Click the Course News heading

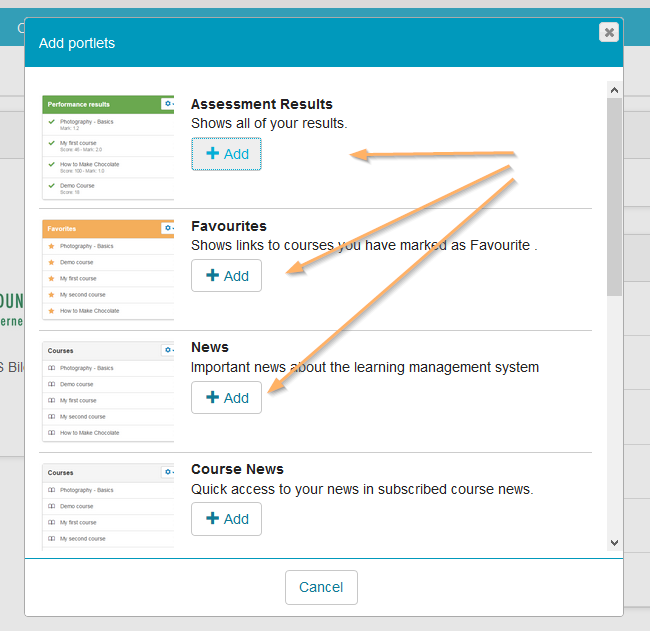pos(236,469)
